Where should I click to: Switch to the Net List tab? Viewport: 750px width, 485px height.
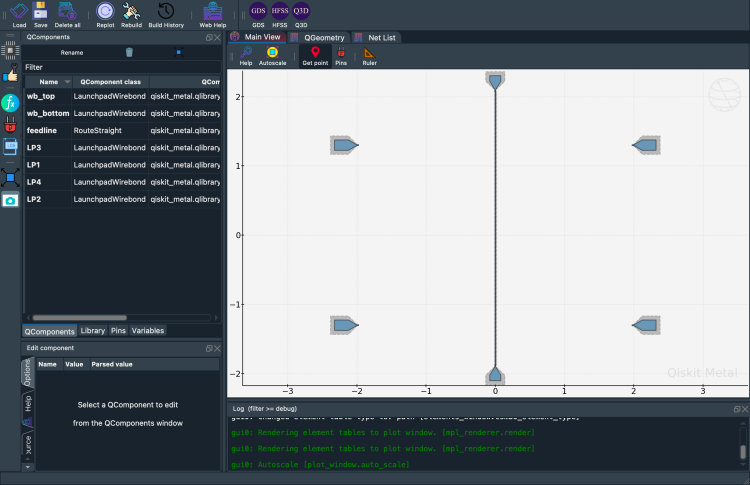(x=376, y=37)
